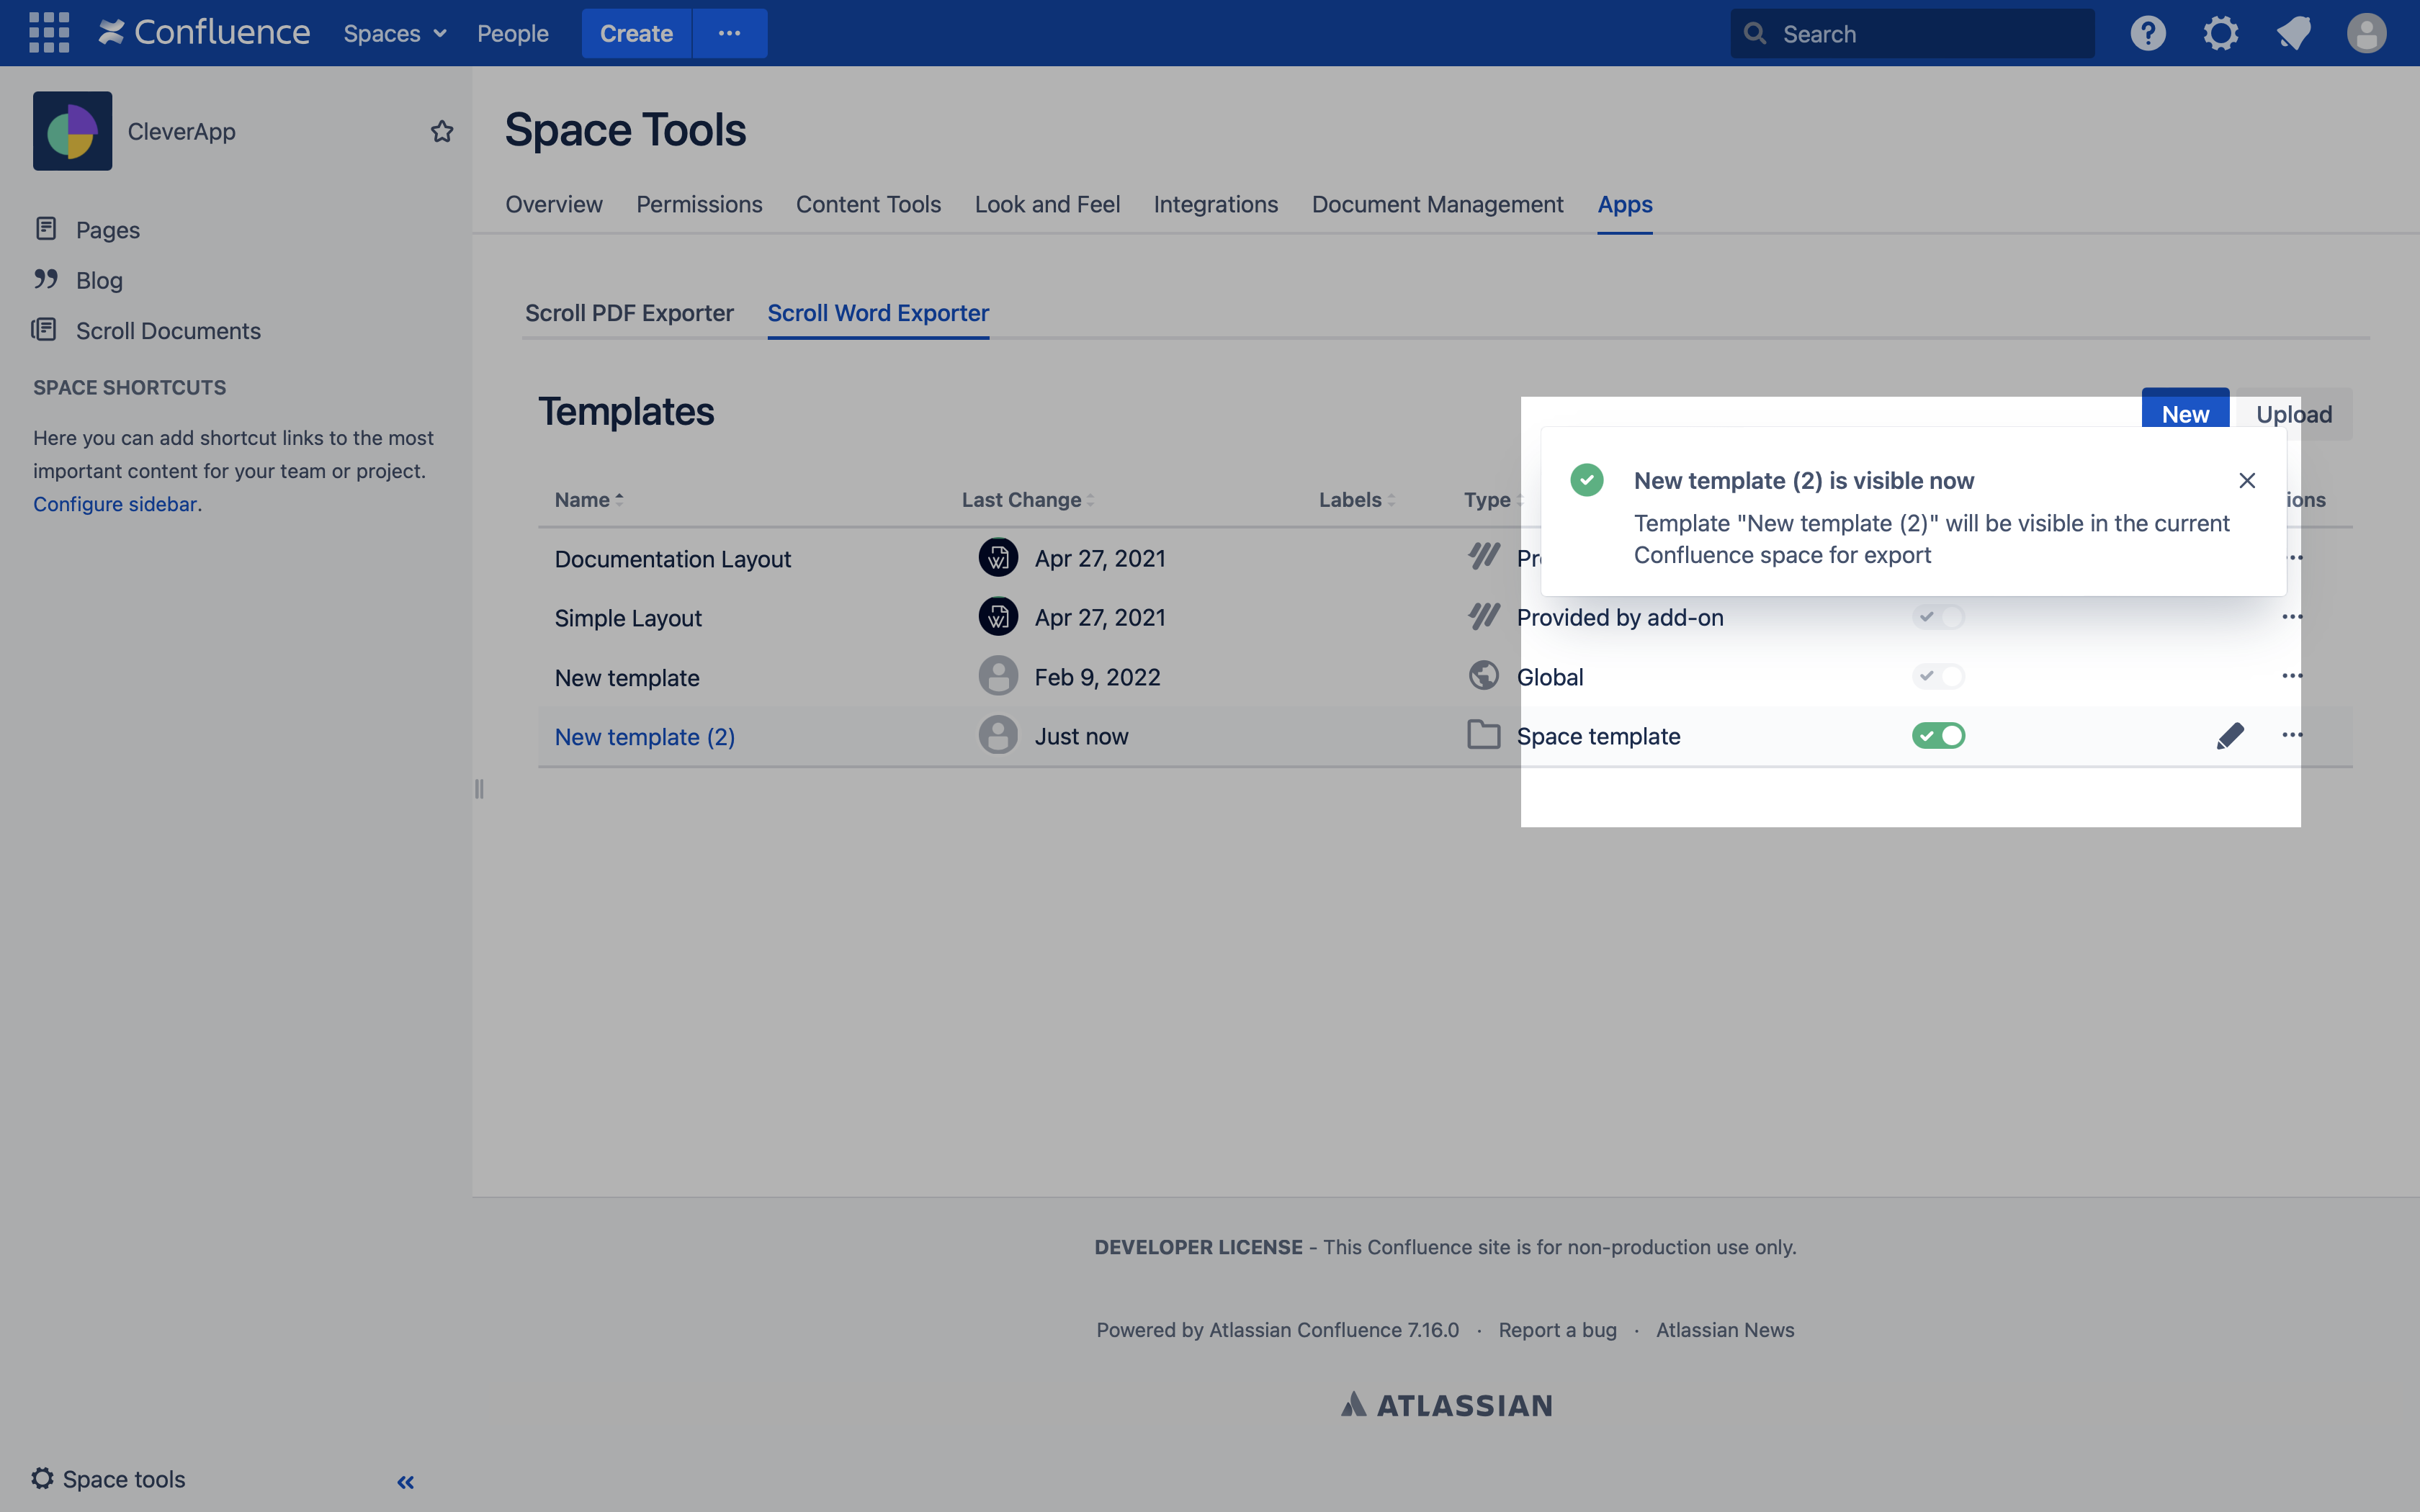This screenshot has width=2420, height=1512.
Task: Switch to the Scroll PDF Exporter tab
Action: (629, 313)
